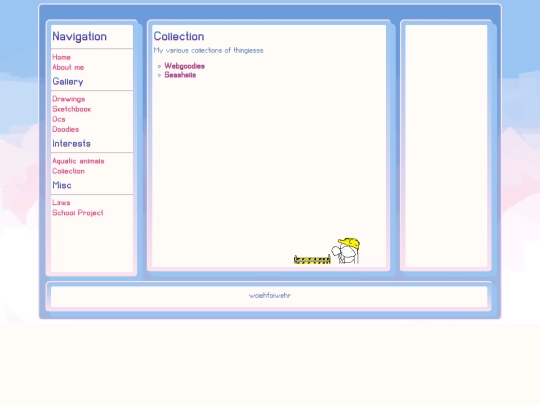Visit the Sketchbook page
Viewport: 540px width, 405px height.
pos(72,109)
